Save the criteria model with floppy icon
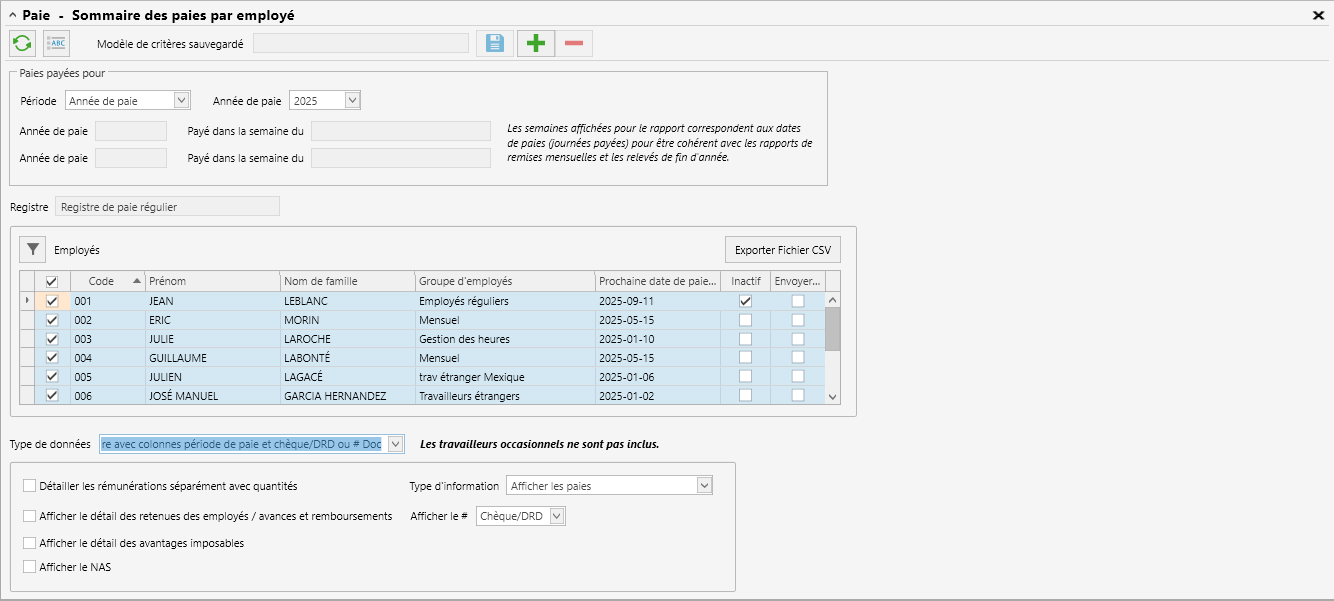This screenshot has height=601, width=1334. [494, 43]
